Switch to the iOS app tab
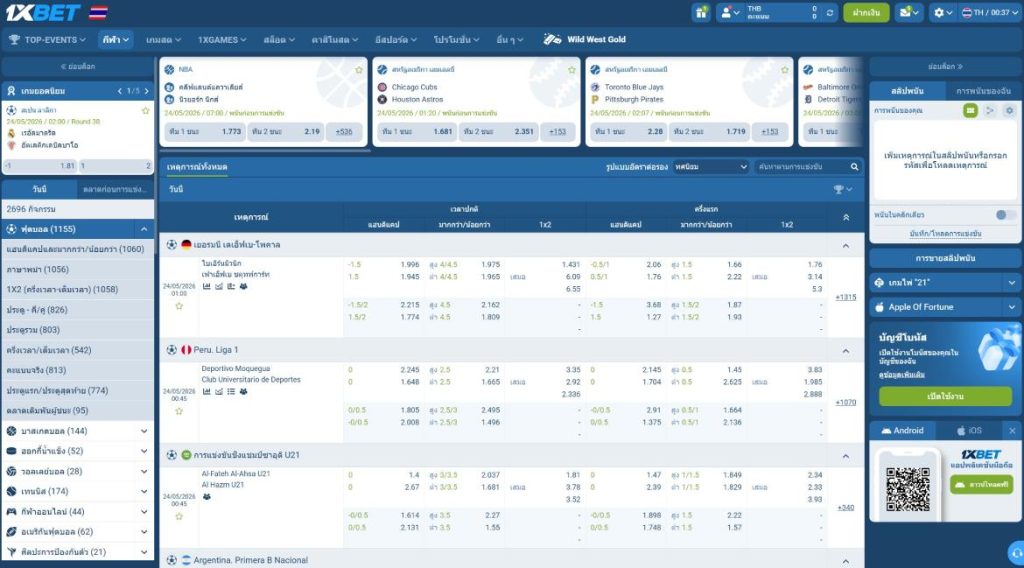This screenshot has width=1024, height=568. click(969, 431)
